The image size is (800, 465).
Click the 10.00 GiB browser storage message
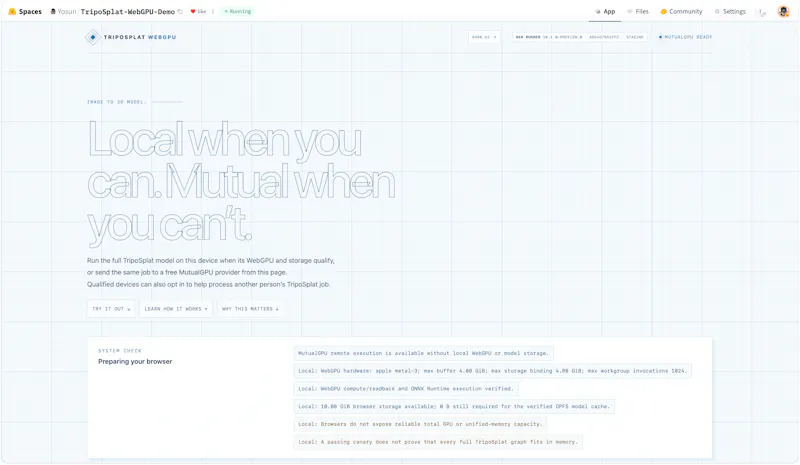454,407
